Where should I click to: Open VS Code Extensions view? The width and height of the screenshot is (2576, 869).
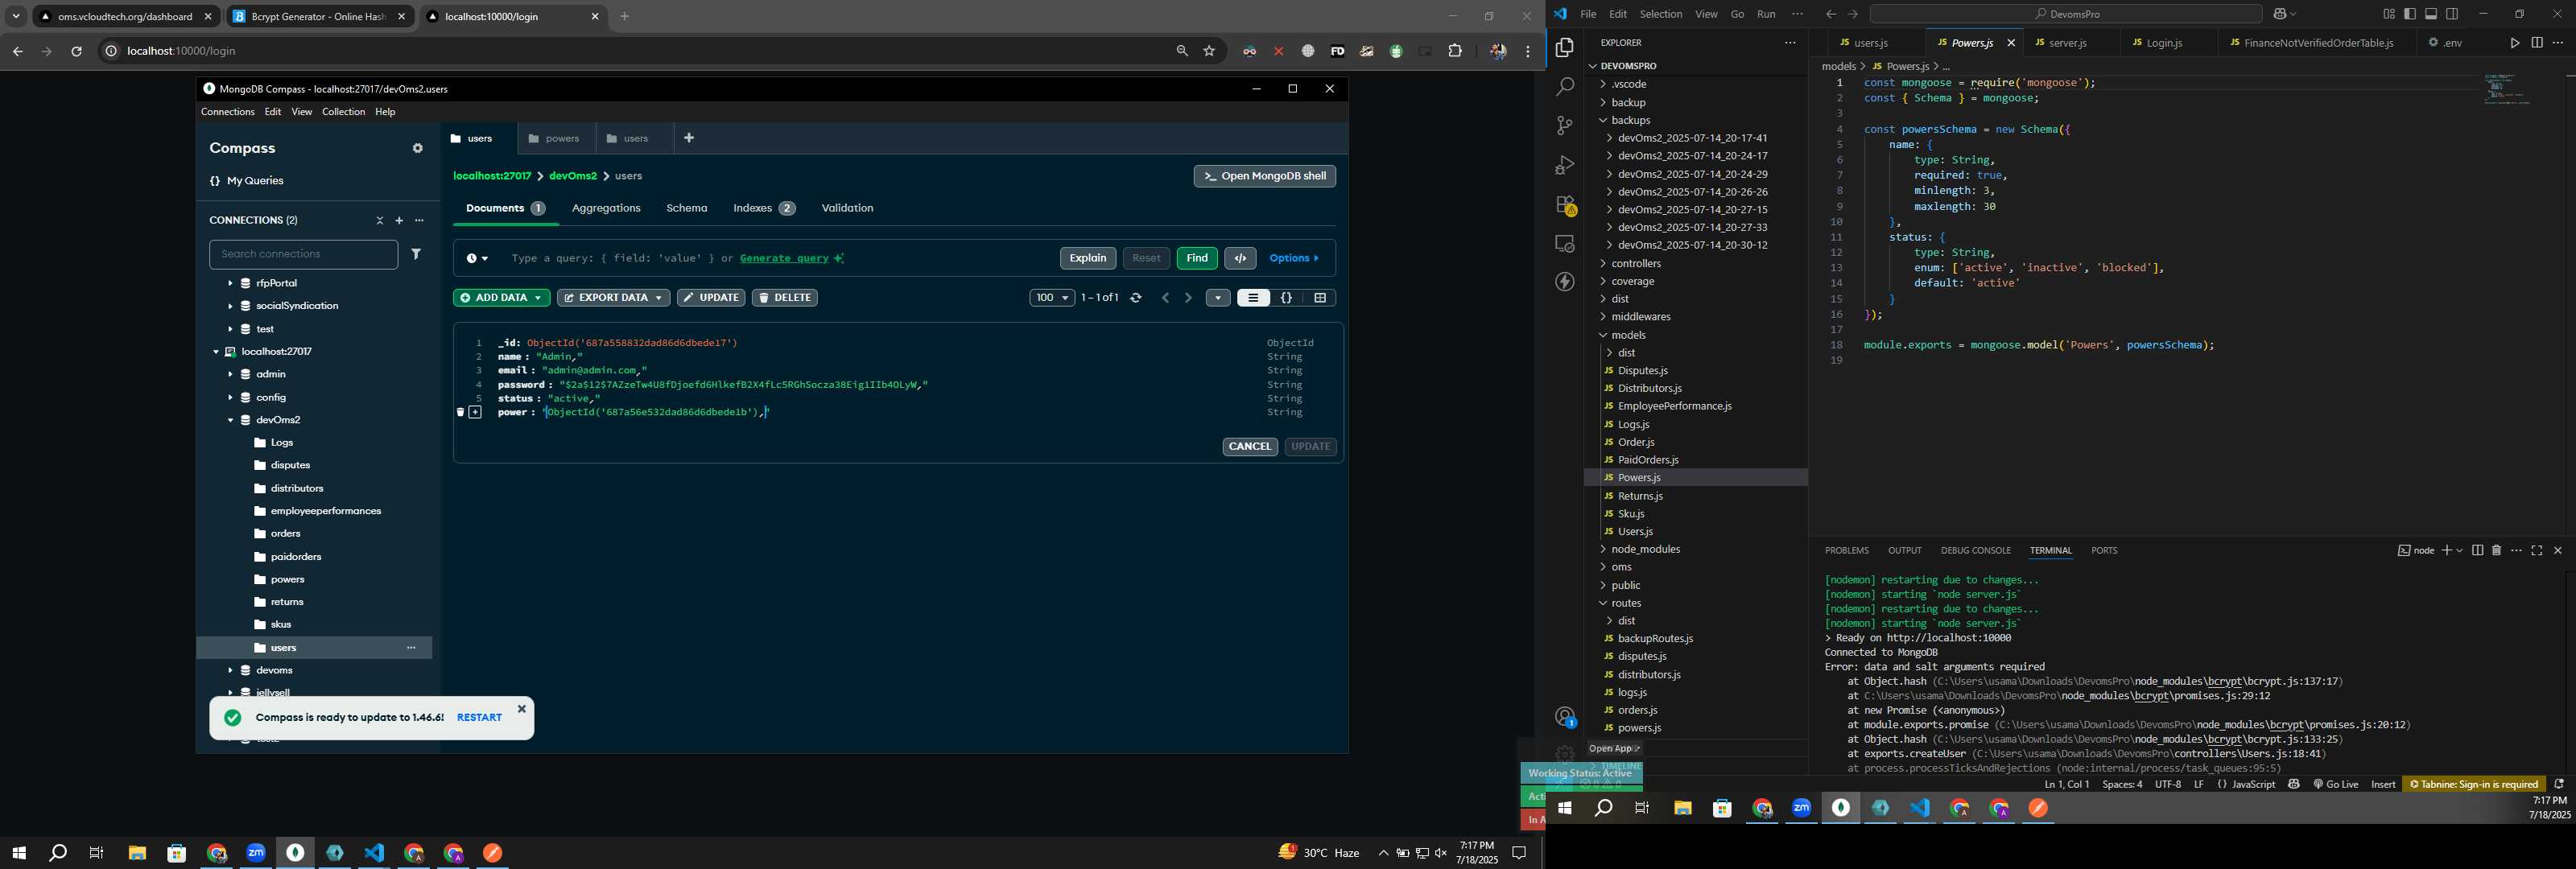click(1565, 205)
